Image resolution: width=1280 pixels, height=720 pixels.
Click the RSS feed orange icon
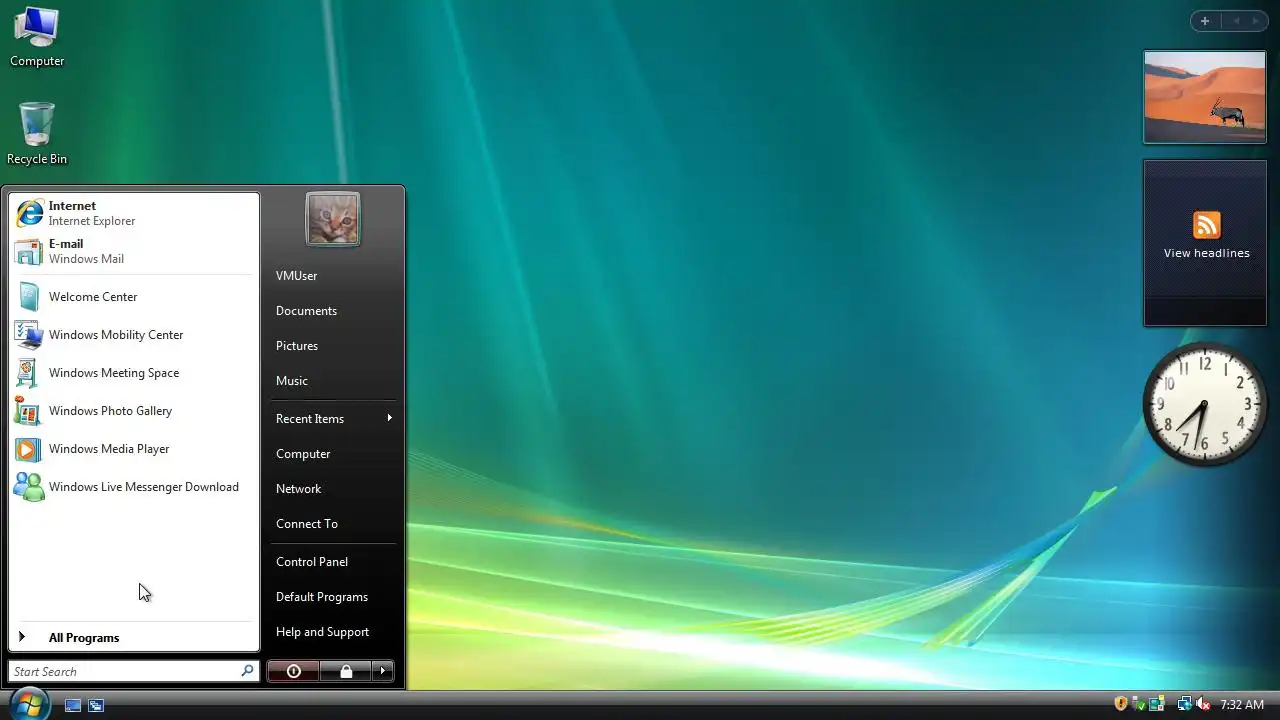tap(1206, 225)
